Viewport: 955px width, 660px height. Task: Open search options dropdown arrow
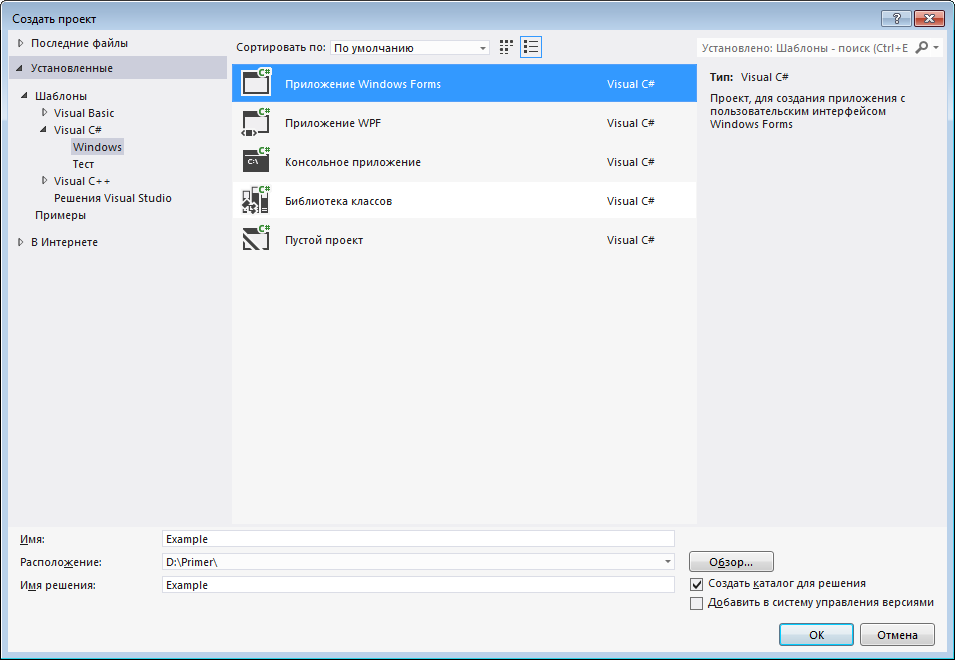coord(937,47)
